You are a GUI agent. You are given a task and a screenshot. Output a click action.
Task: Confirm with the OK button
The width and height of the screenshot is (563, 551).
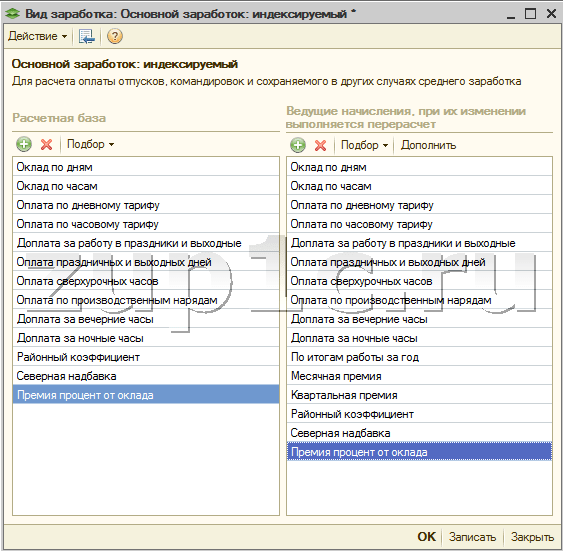(x=427, y=537)
